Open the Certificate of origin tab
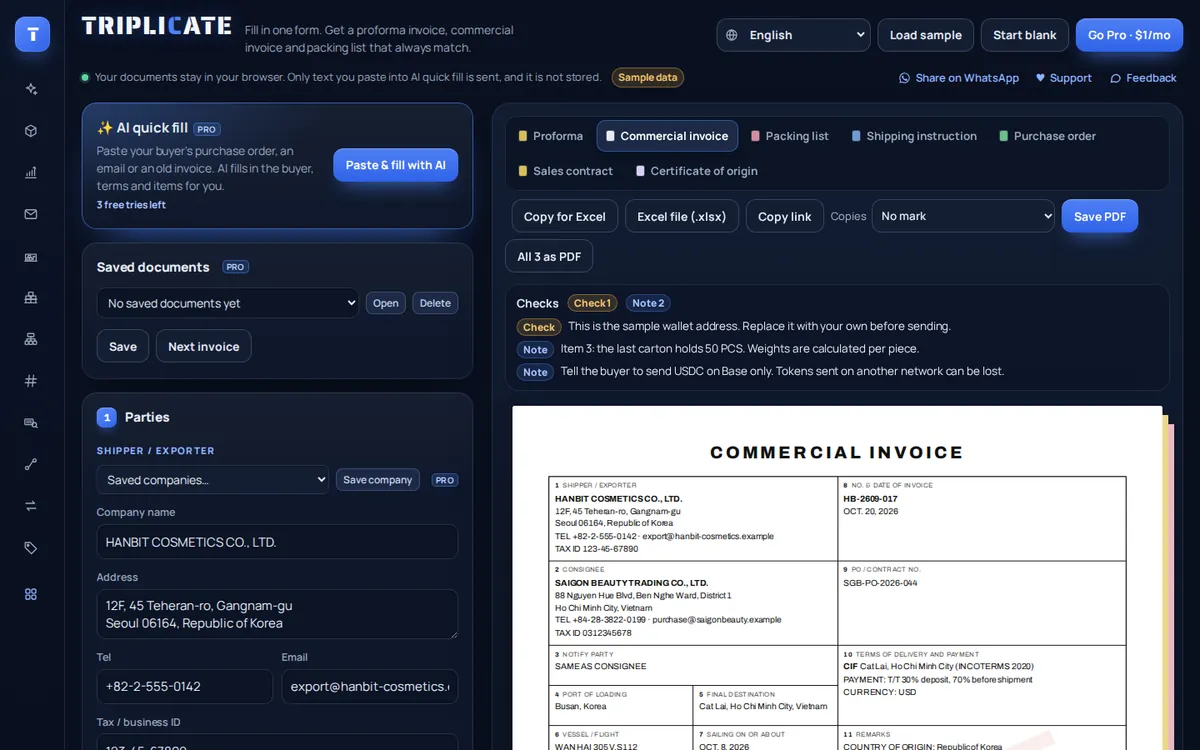 tap(697, 171)
